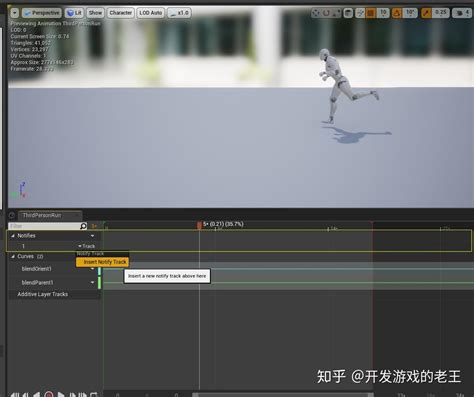Choose Insert Notify Track menu entry

pos(103,262)
